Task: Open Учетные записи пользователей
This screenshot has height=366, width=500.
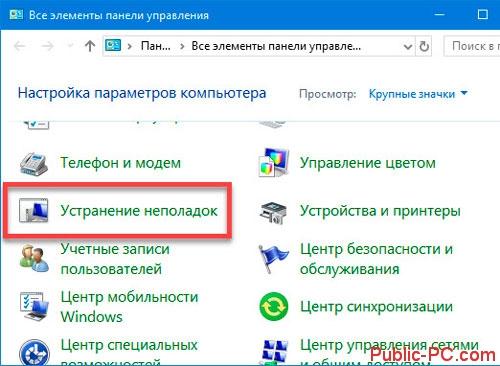Action: 115,259
